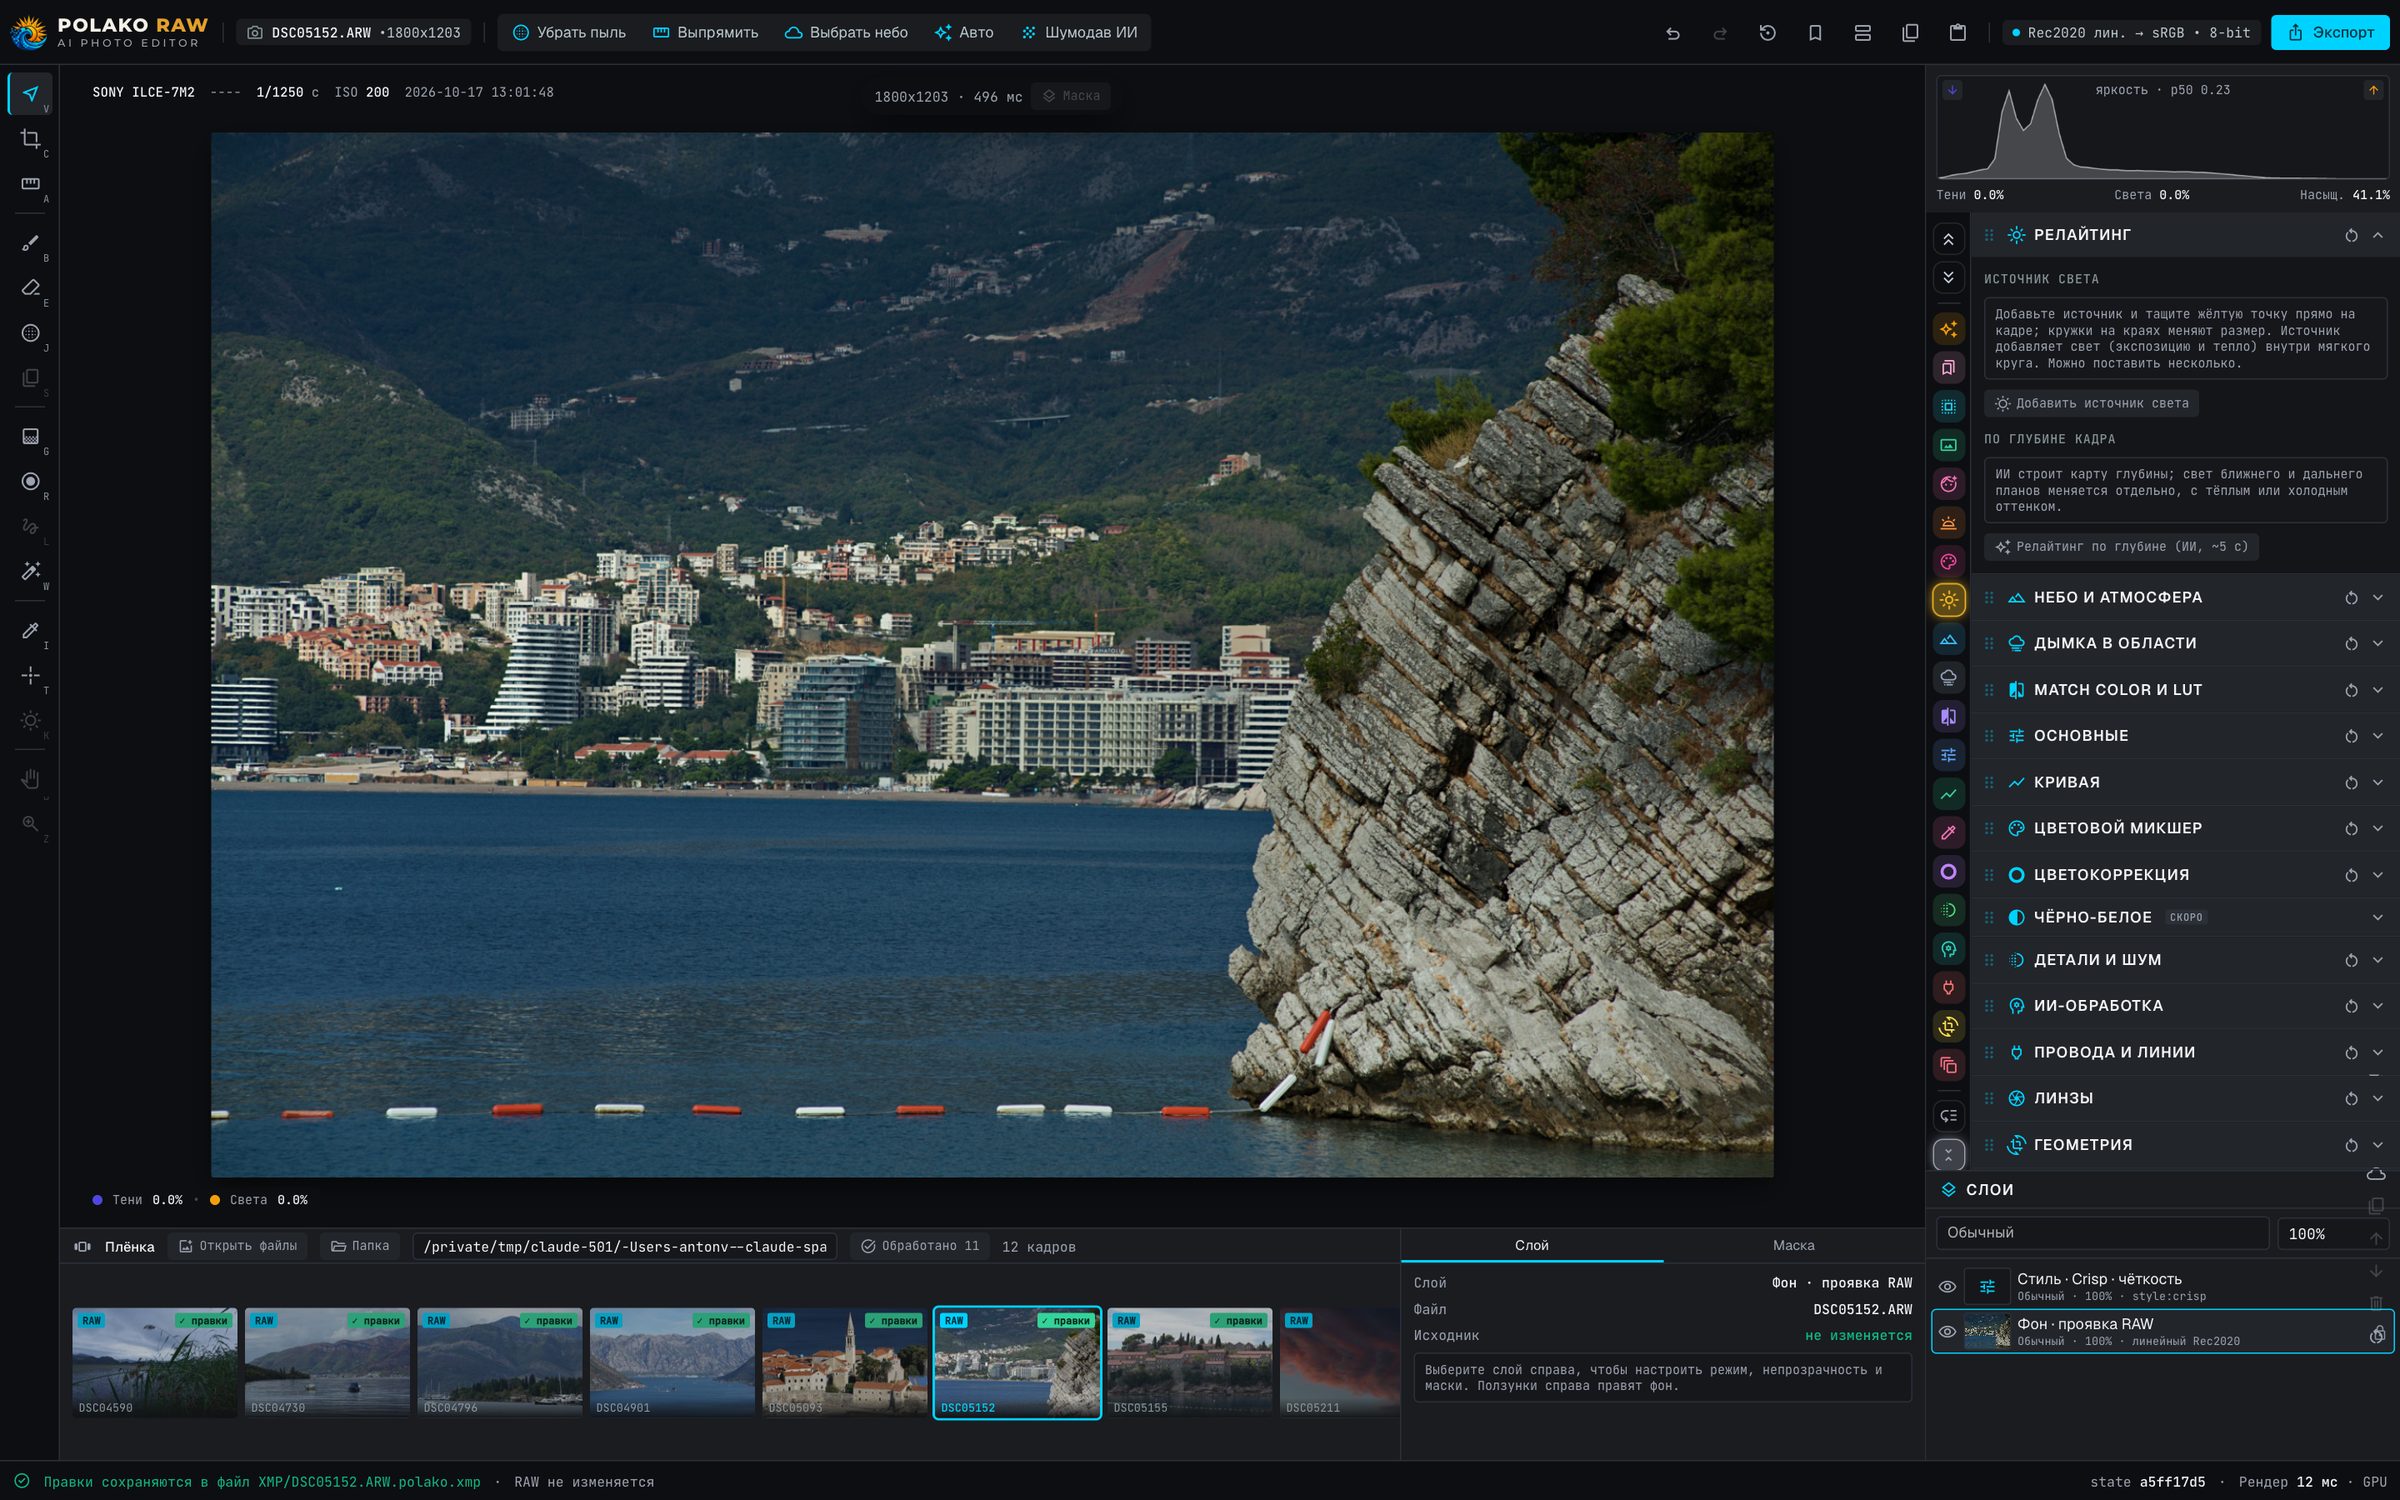This screenshot has width=2400, height=1500.
Task: Choose the Radial mask tool (R)
Action: 31,482
